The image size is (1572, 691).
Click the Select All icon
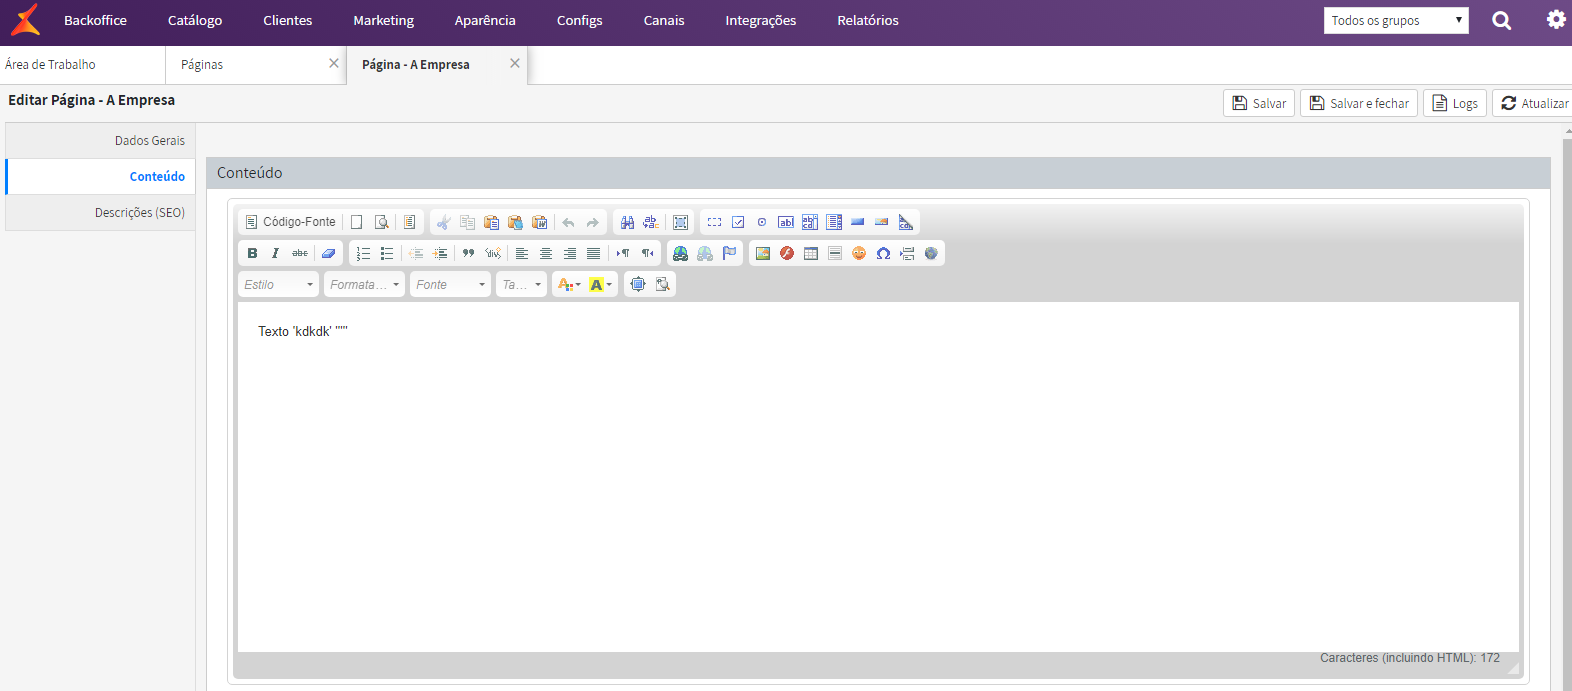[680, 222]
